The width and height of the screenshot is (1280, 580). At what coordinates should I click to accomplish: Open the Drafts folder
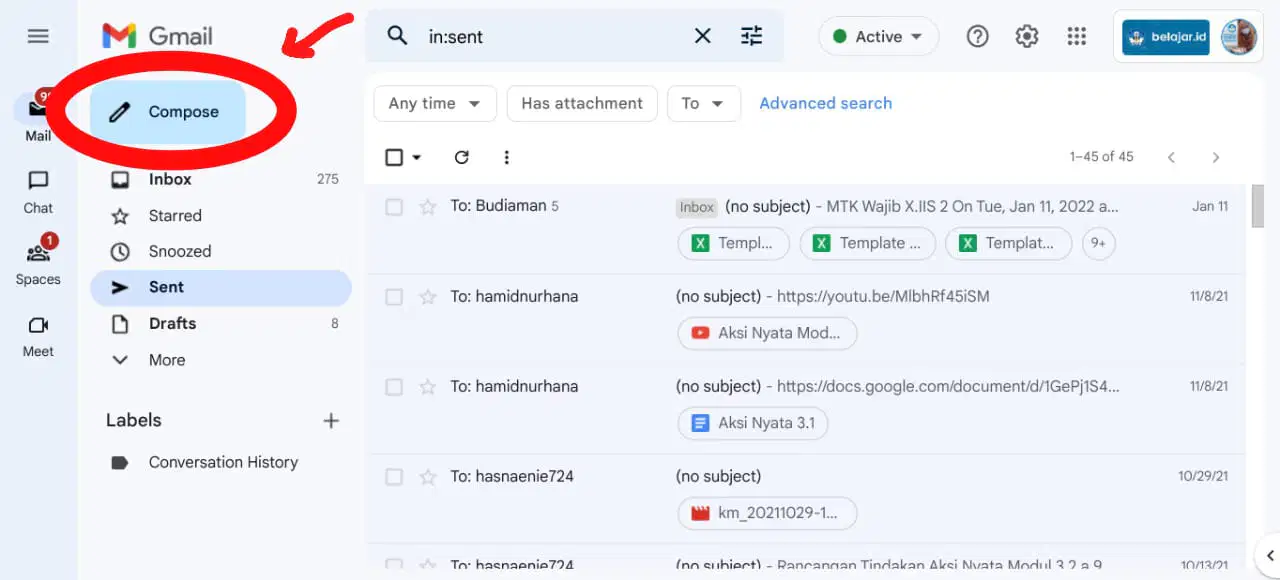coord(221,323)
